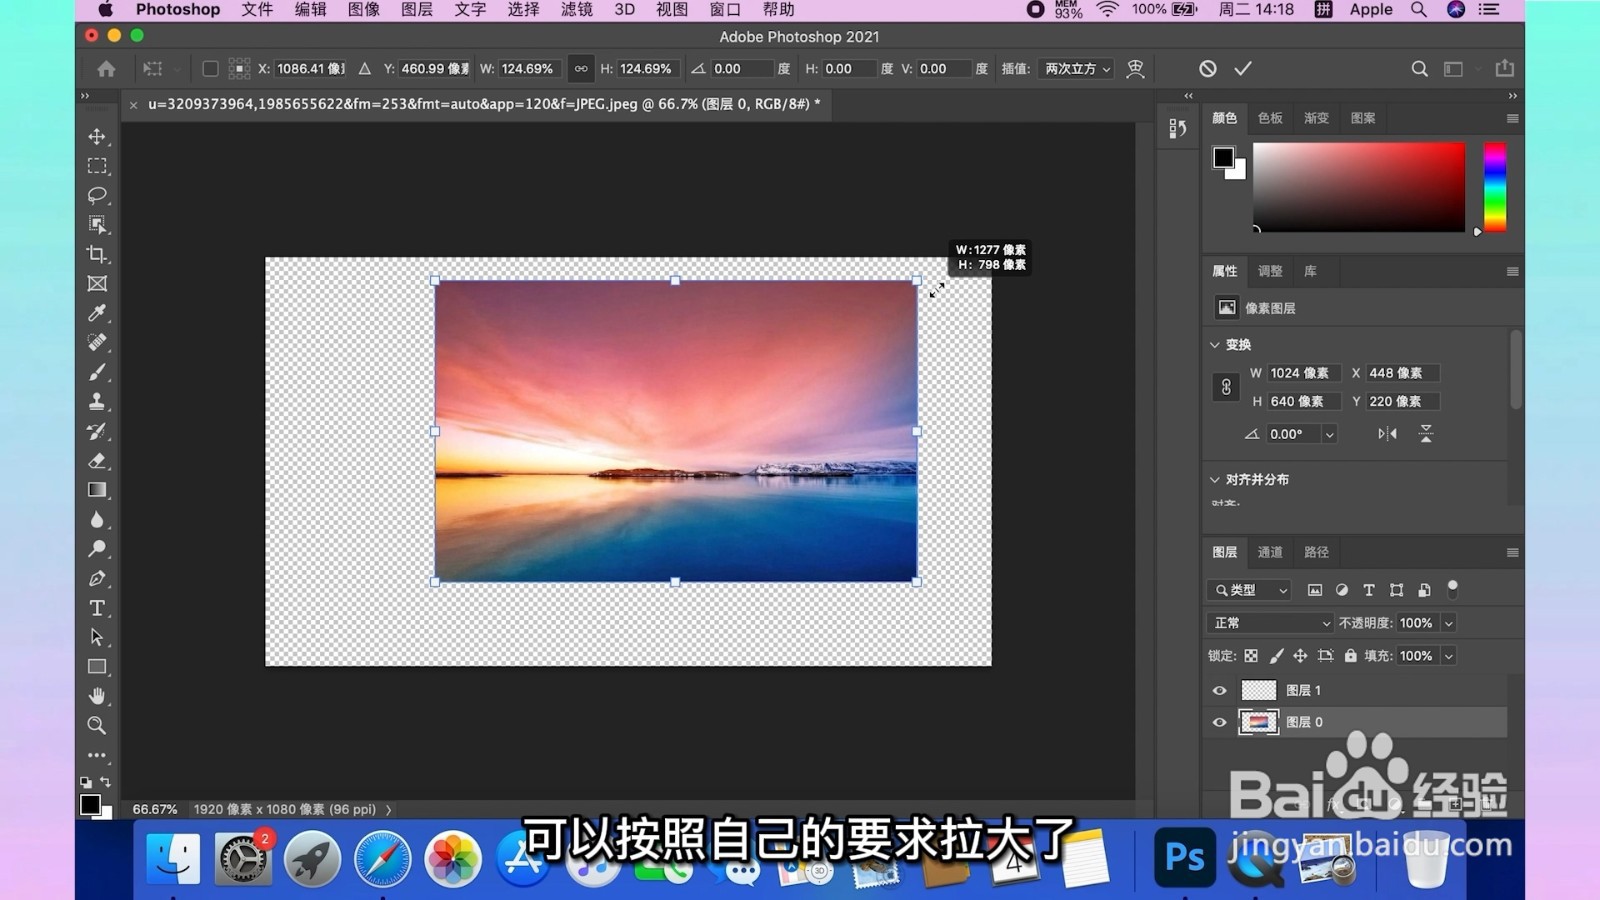
Task: Select the Lasso tool
Action: coord(96,196)
